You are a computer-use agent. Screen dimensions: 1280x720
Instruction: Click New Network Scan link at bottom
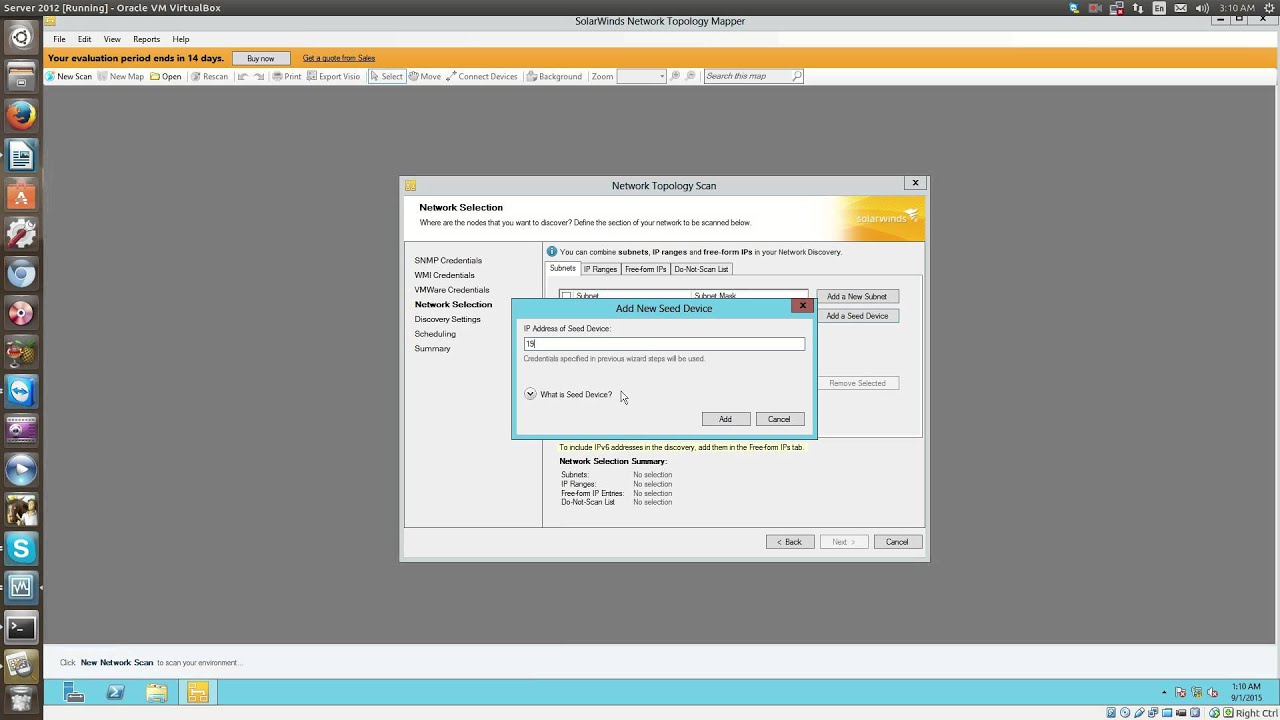(117, 662)
